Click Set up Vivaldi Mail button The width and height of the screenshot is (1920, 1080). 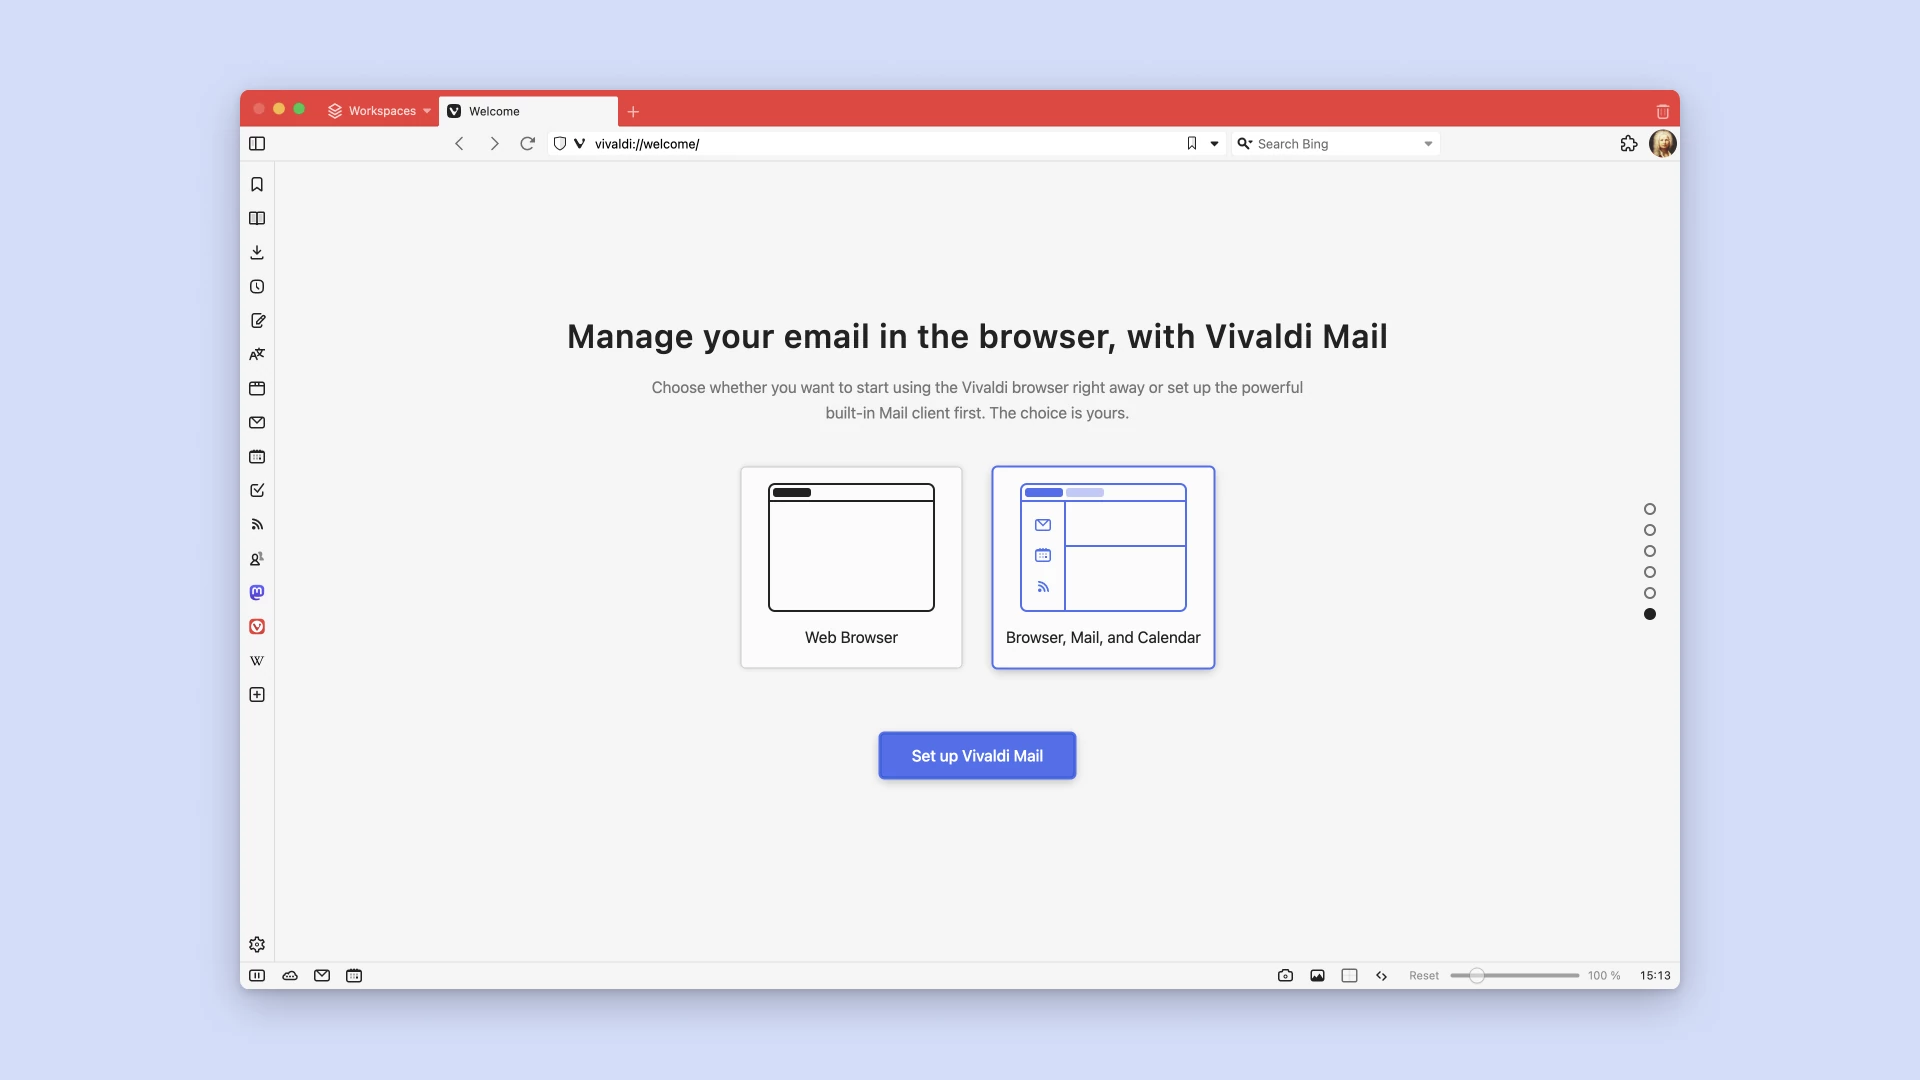tap(977, 754)
